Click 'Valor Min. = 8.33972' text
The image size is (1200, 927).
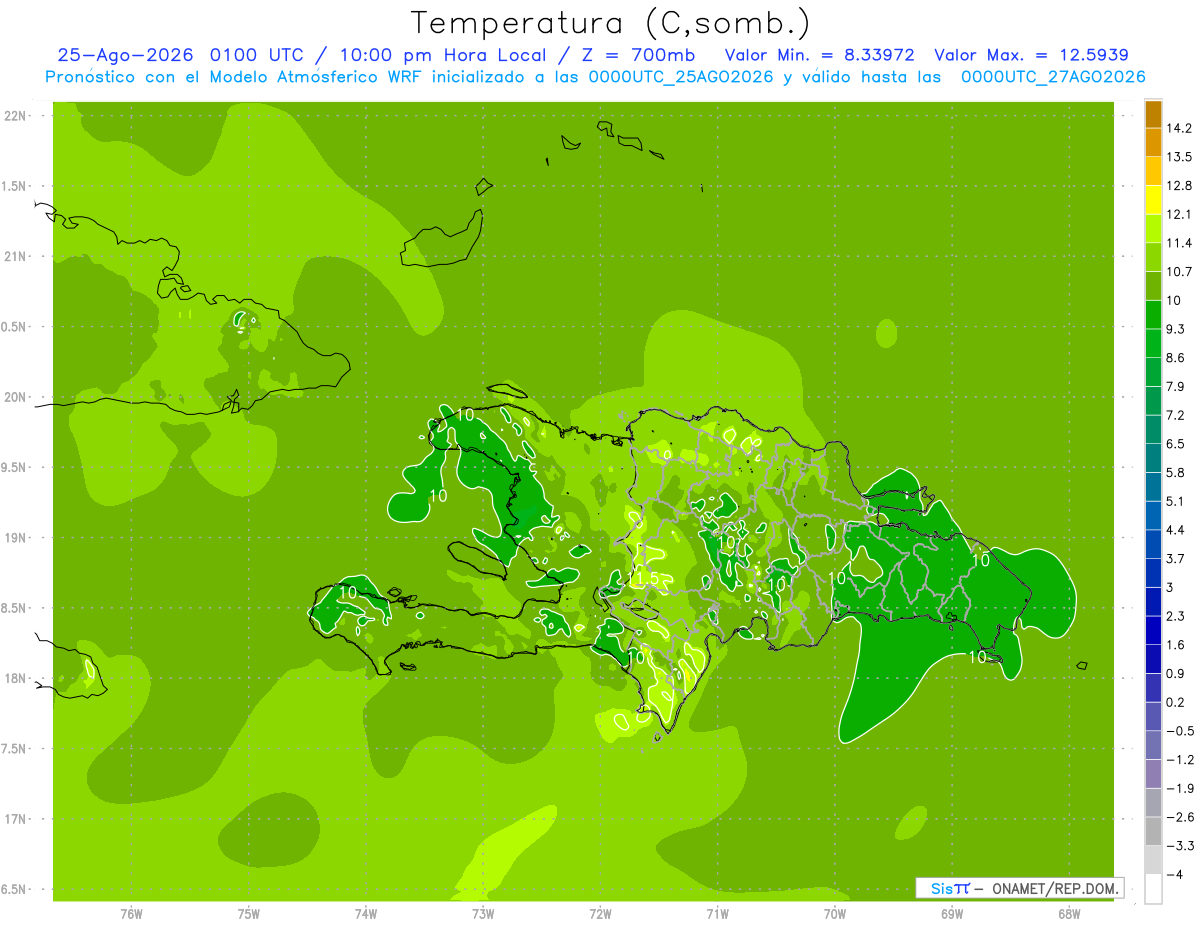click(820, 55)
